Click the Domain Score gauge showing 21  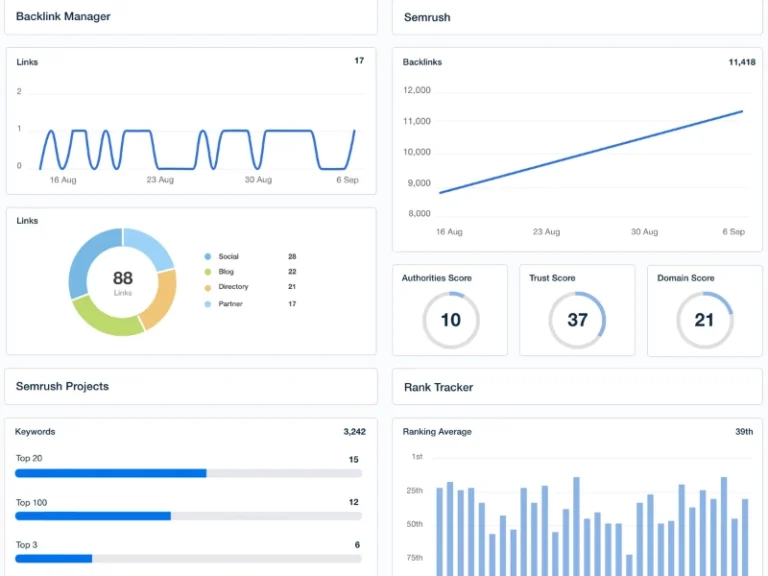pos(705,320)
